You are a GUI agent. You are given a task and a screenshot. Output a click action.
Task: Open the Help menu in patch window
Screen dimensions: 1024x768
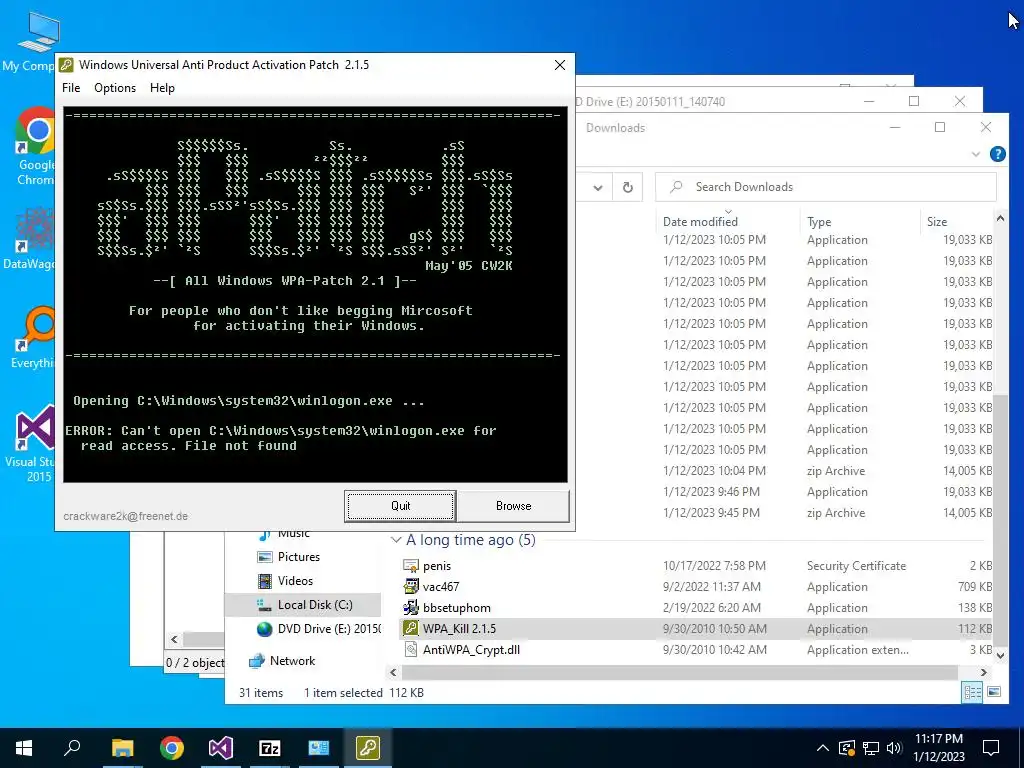click(162, 88)
